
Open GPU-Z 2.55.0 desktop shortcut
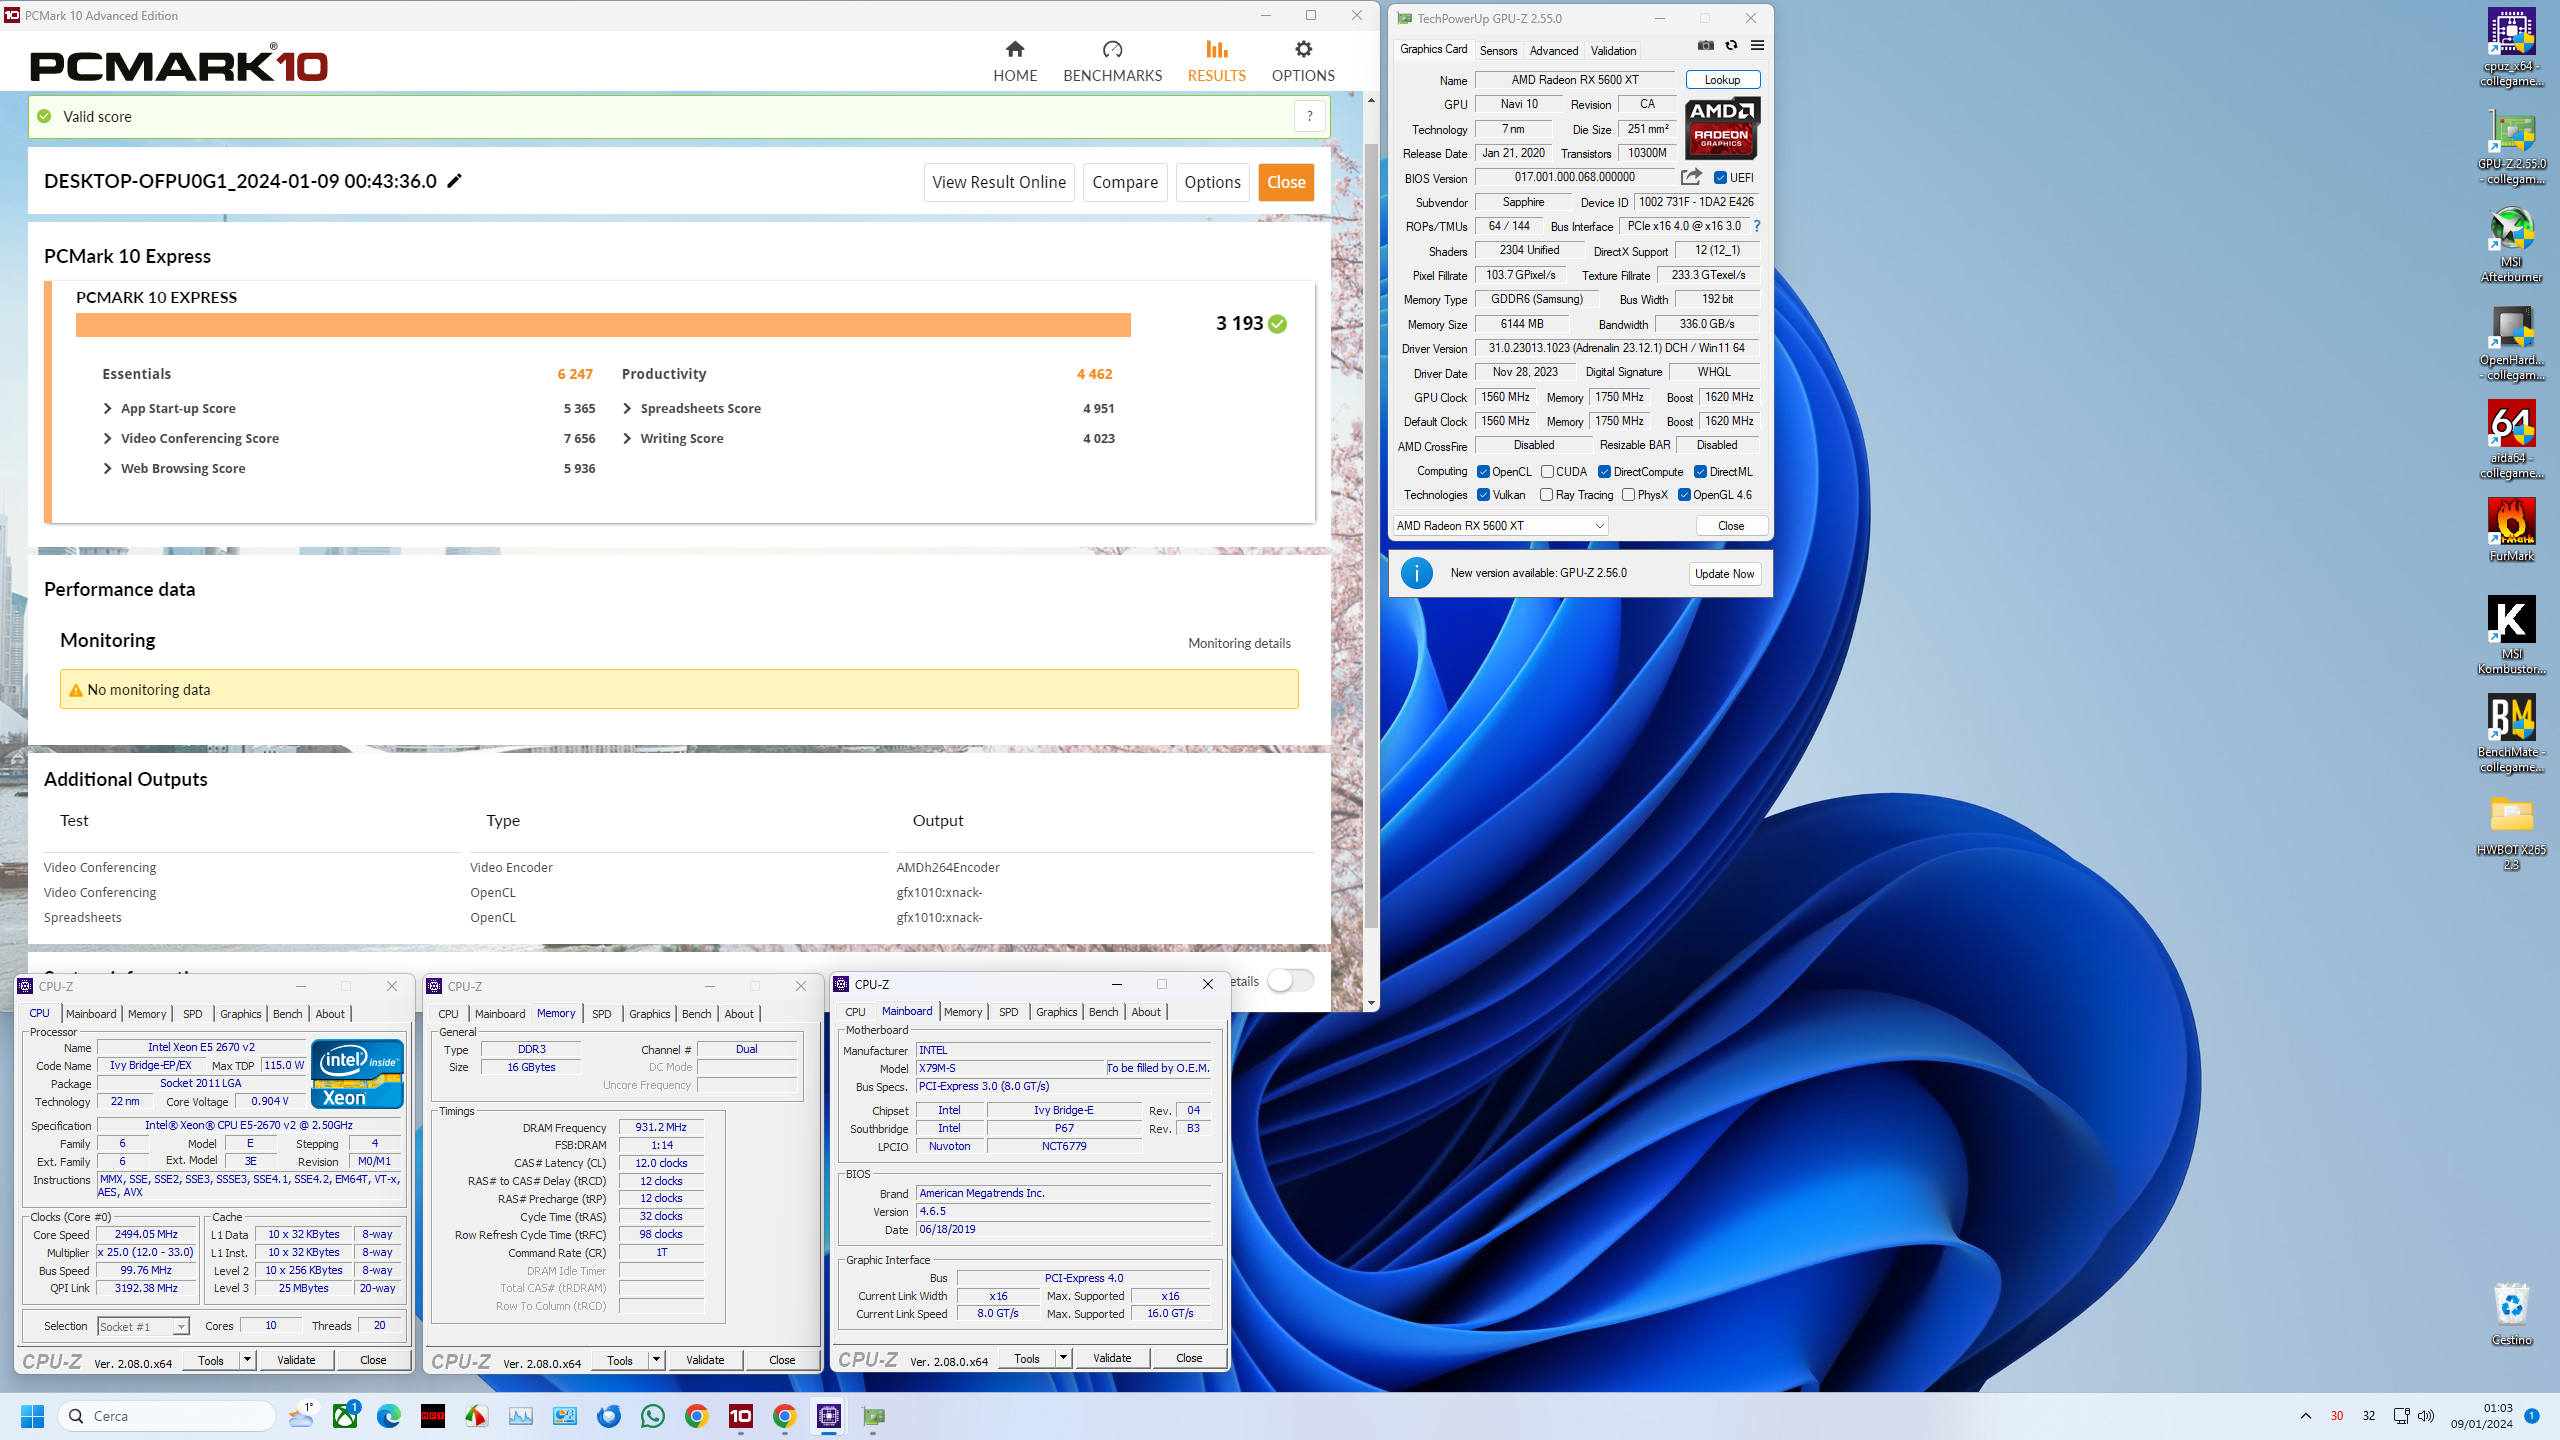pyautogui.click(x=2511, y=146)
